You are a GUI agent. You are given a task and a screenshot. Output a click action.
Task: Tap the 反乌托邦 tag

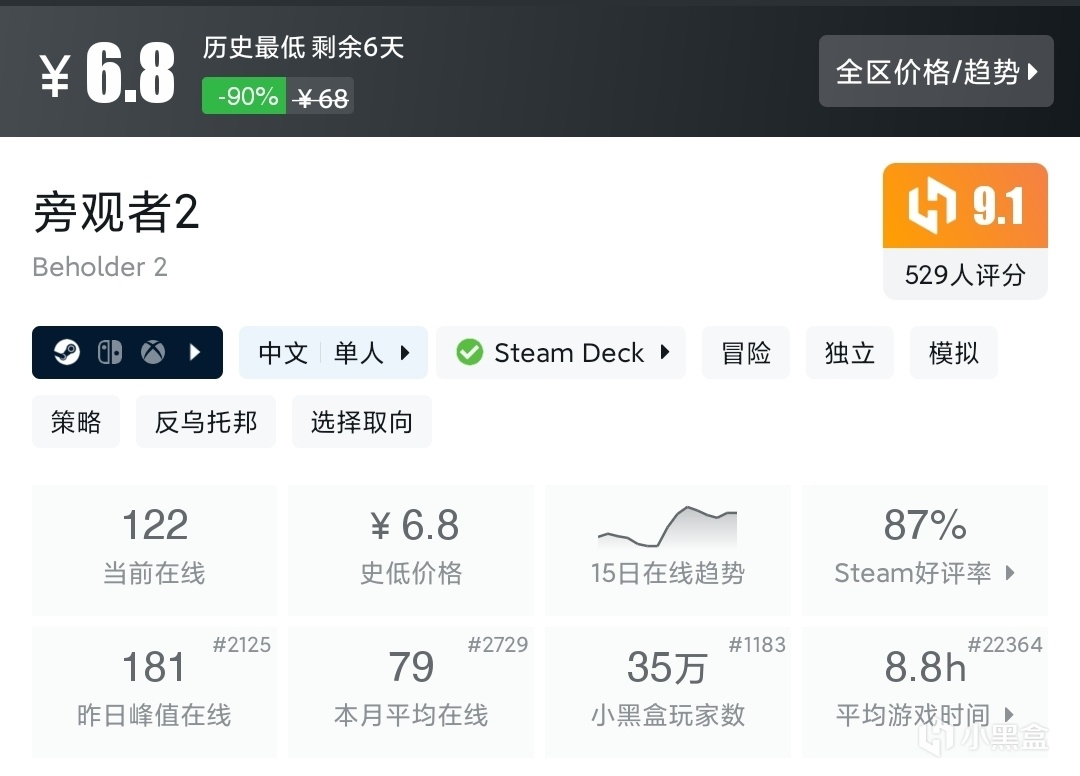pos(206,421)
